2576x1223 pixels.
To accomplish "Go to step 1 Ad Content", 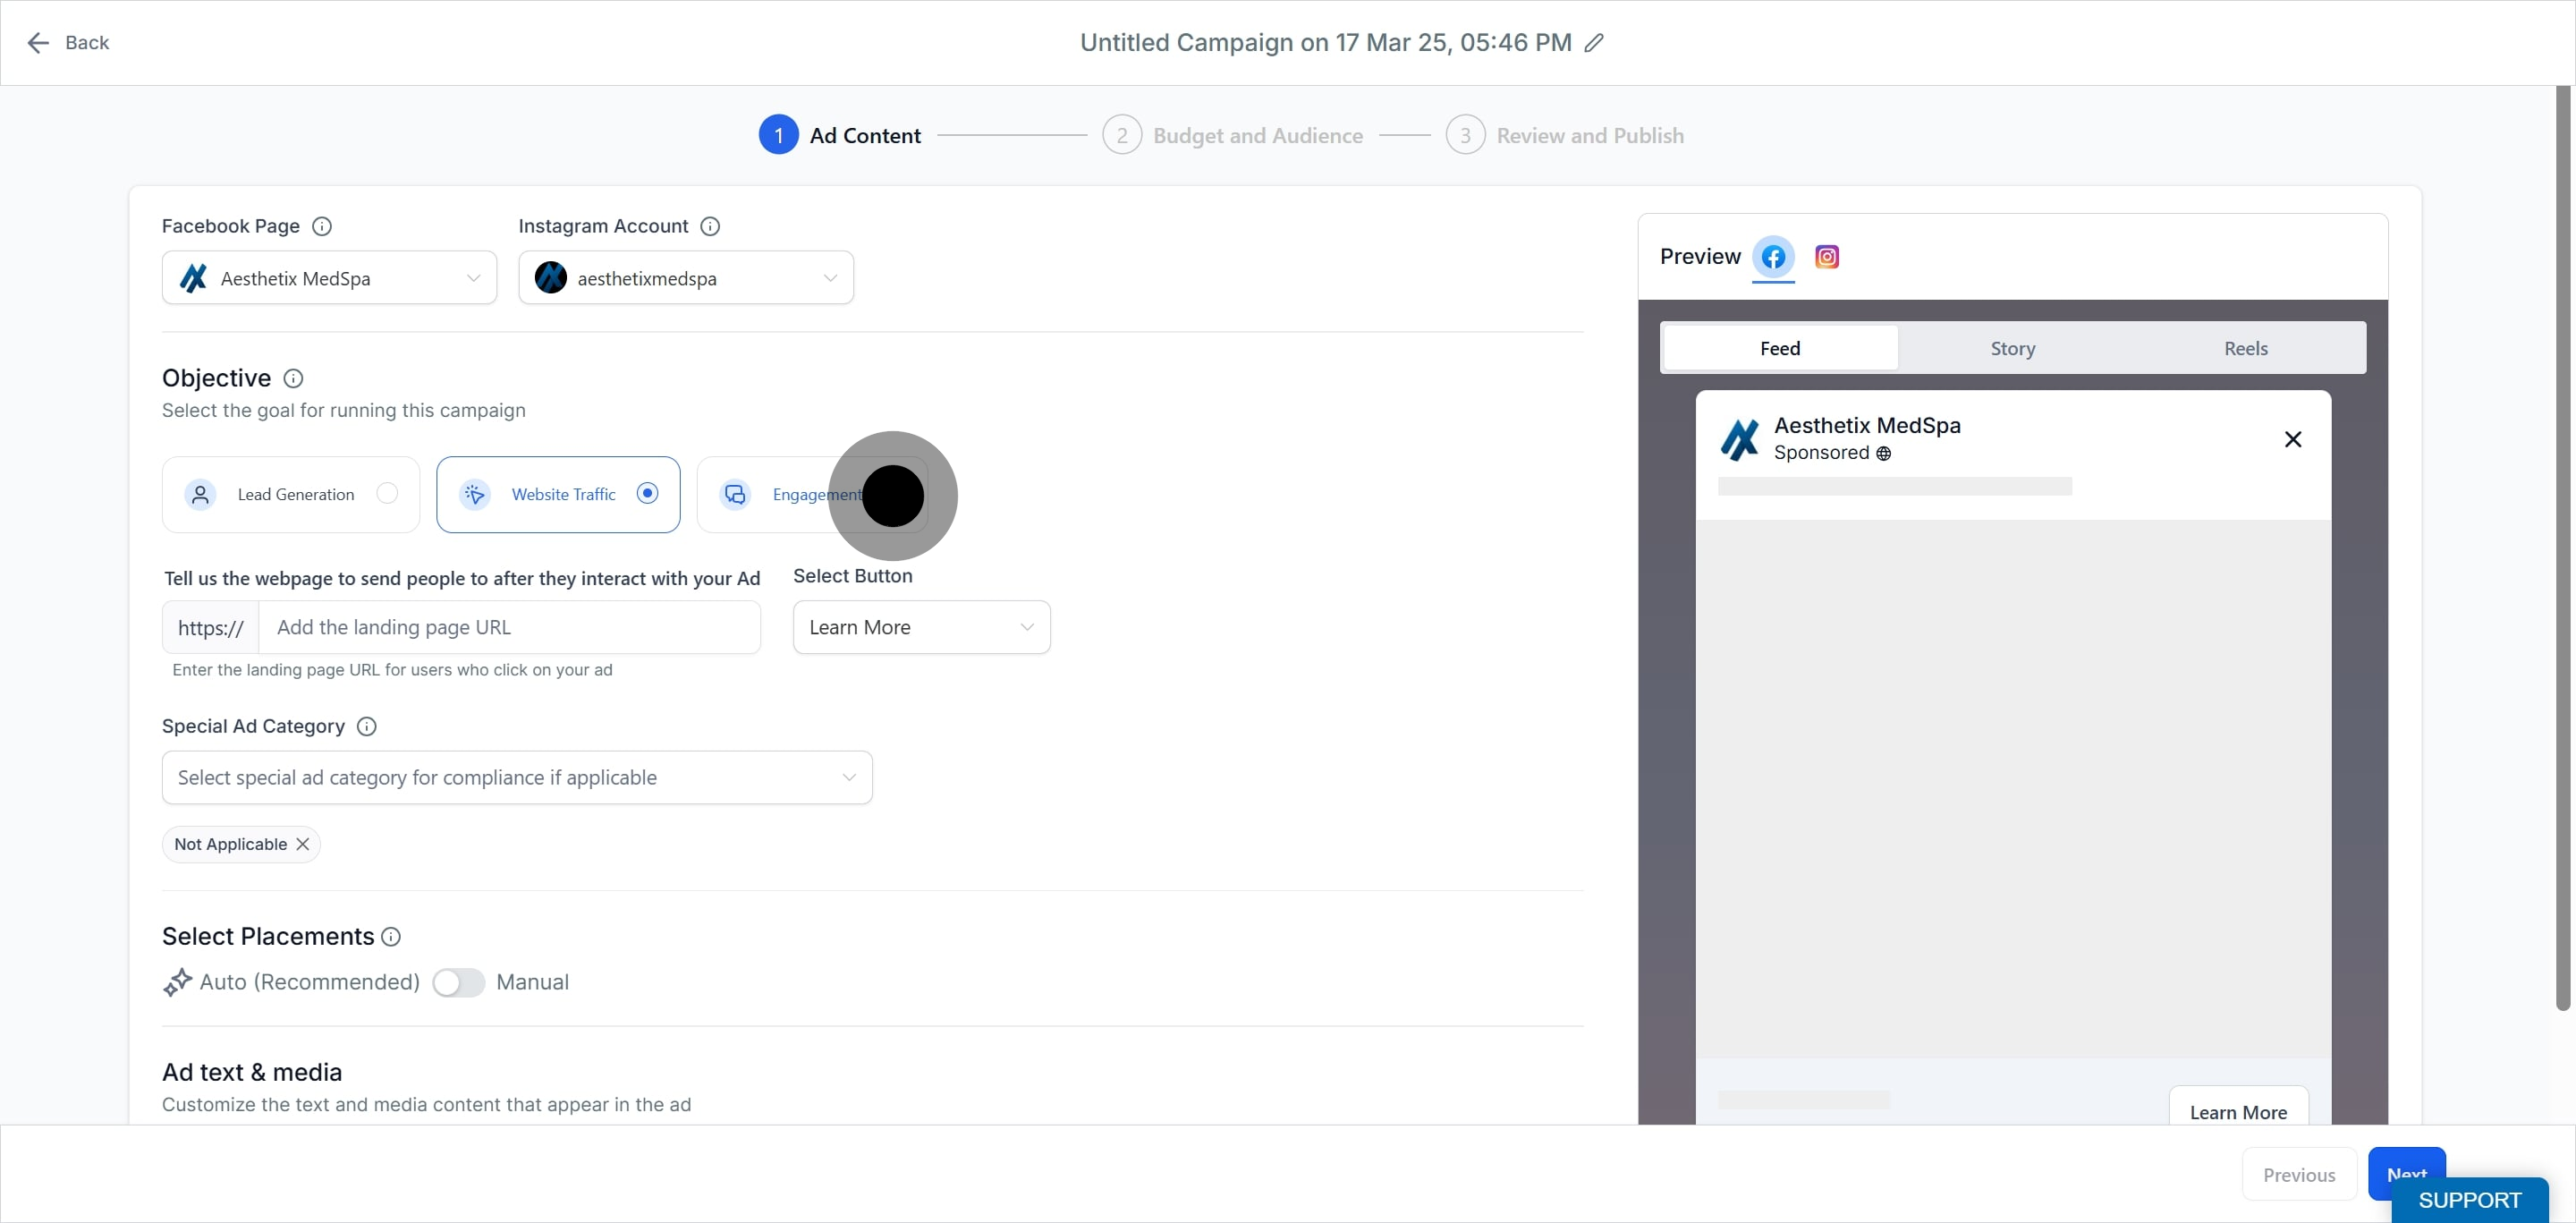I will click(840, 135).
